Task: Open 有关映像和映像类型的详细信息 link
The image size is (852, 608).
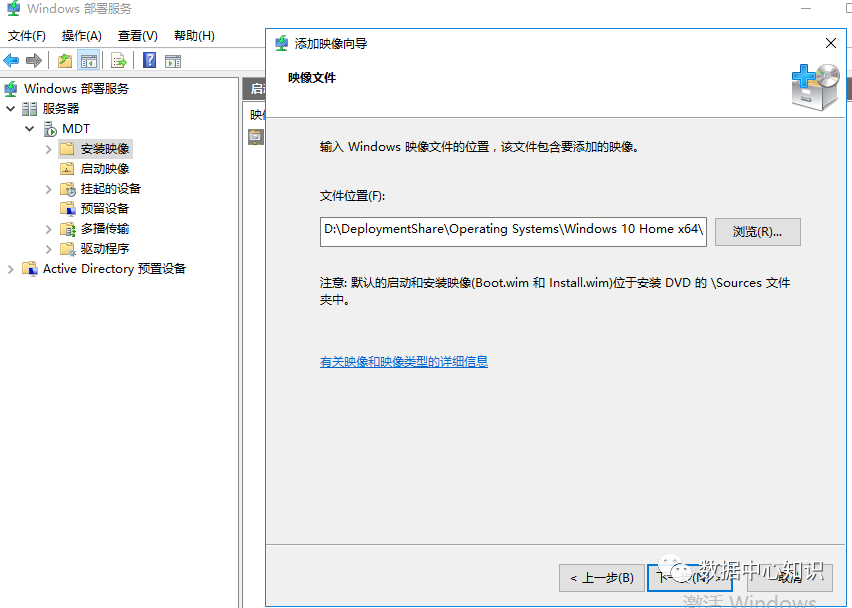Action: point(404,361)
